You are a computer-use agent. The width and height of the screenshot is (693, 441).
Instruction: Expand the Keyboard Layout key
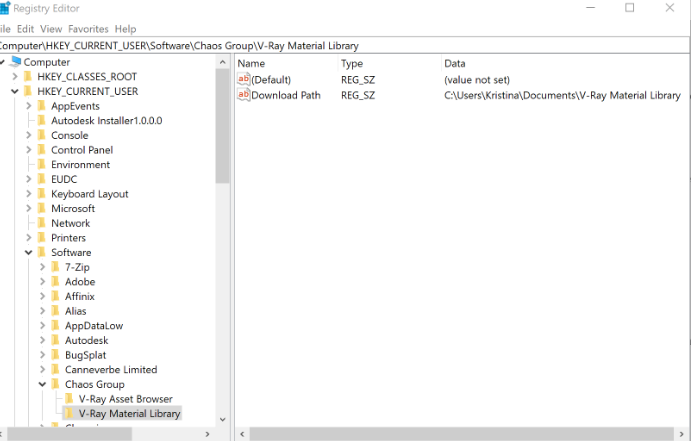(x=29, y=194)
